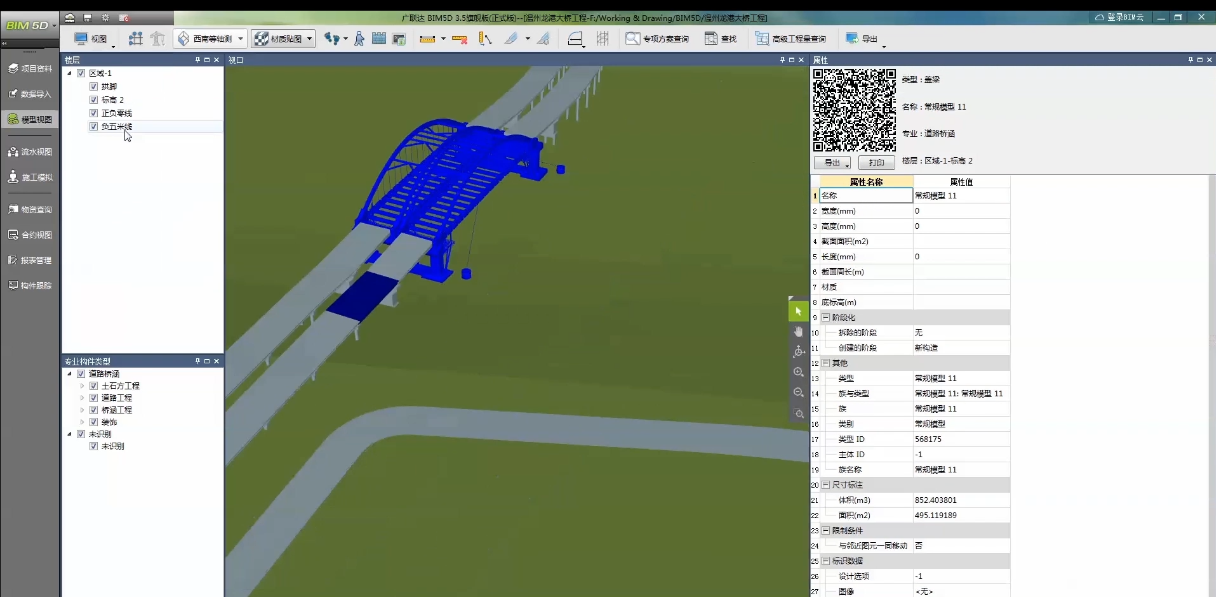Open 流水视图 in the left sidebar
Viewport: 1216px width, 597px height.
30,152
